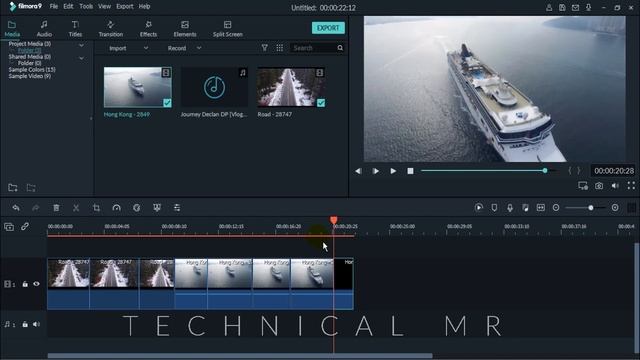Click the EXPORT button
The image size is (640, 360).
coord(328,28)
